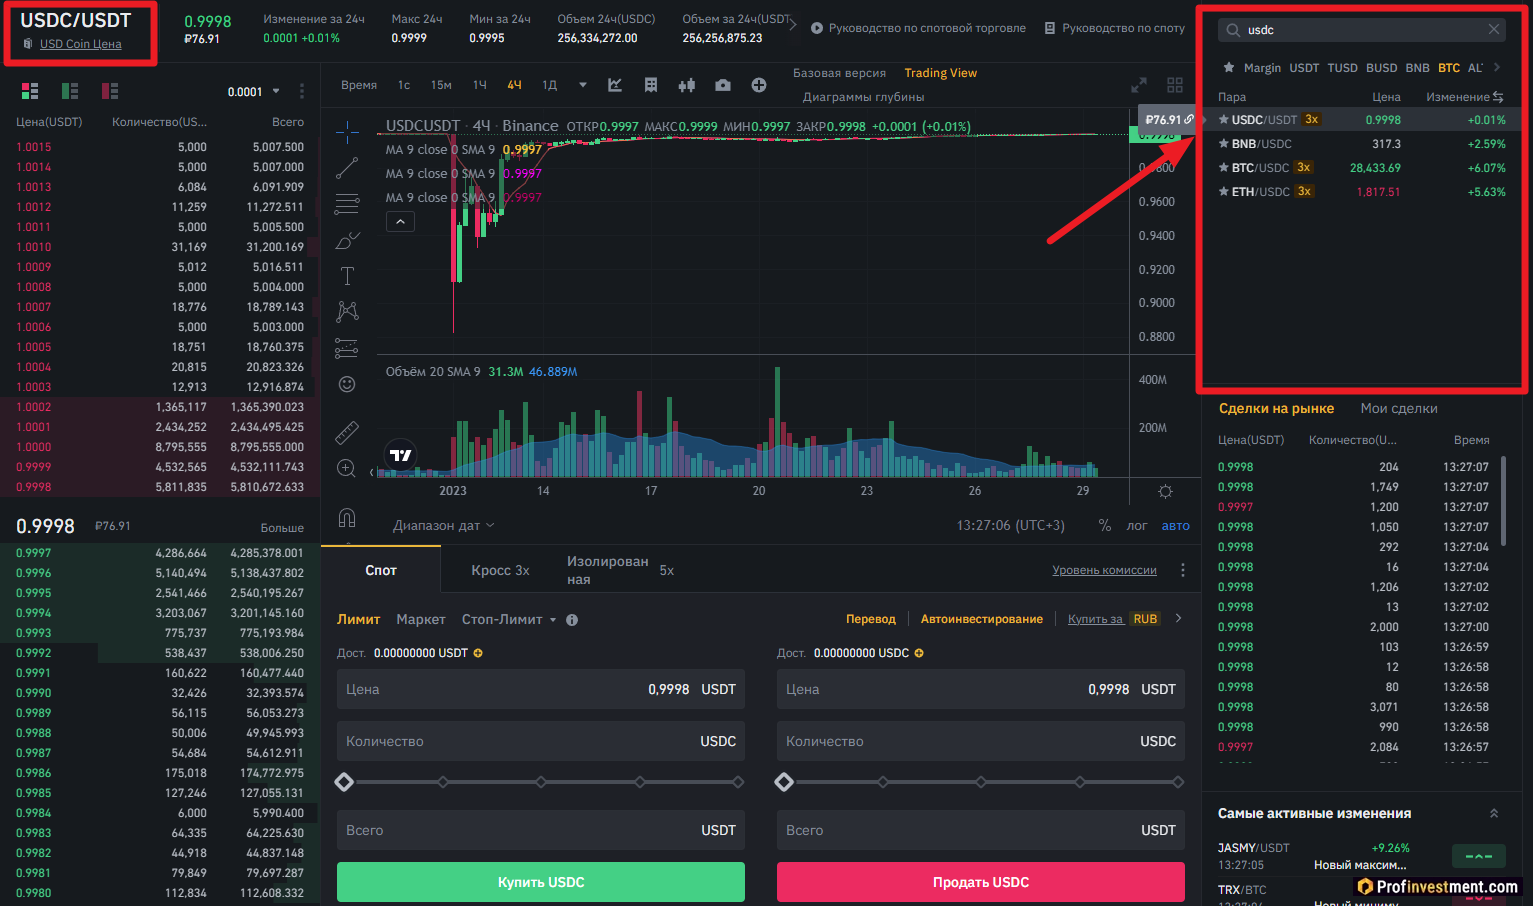
Task: Open 'Мои сделки' tab
Action: pos(1399,408)
